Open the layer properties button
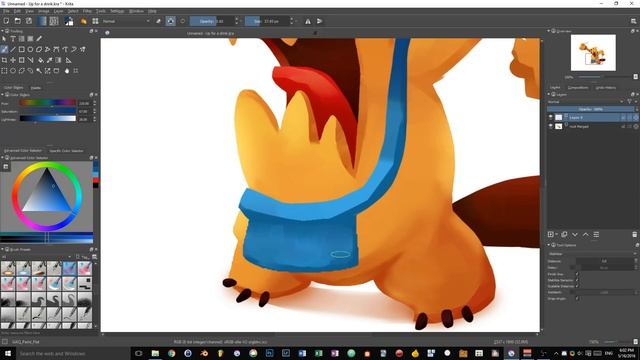Viewport: 640px width, 360px height. tap(596, 234)
